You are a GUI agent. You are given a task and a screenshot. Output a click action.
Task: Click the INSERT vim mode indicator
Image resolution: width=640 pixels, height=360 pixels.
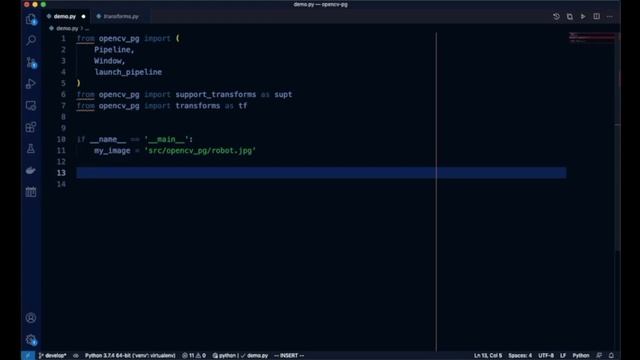coord(289,356)
